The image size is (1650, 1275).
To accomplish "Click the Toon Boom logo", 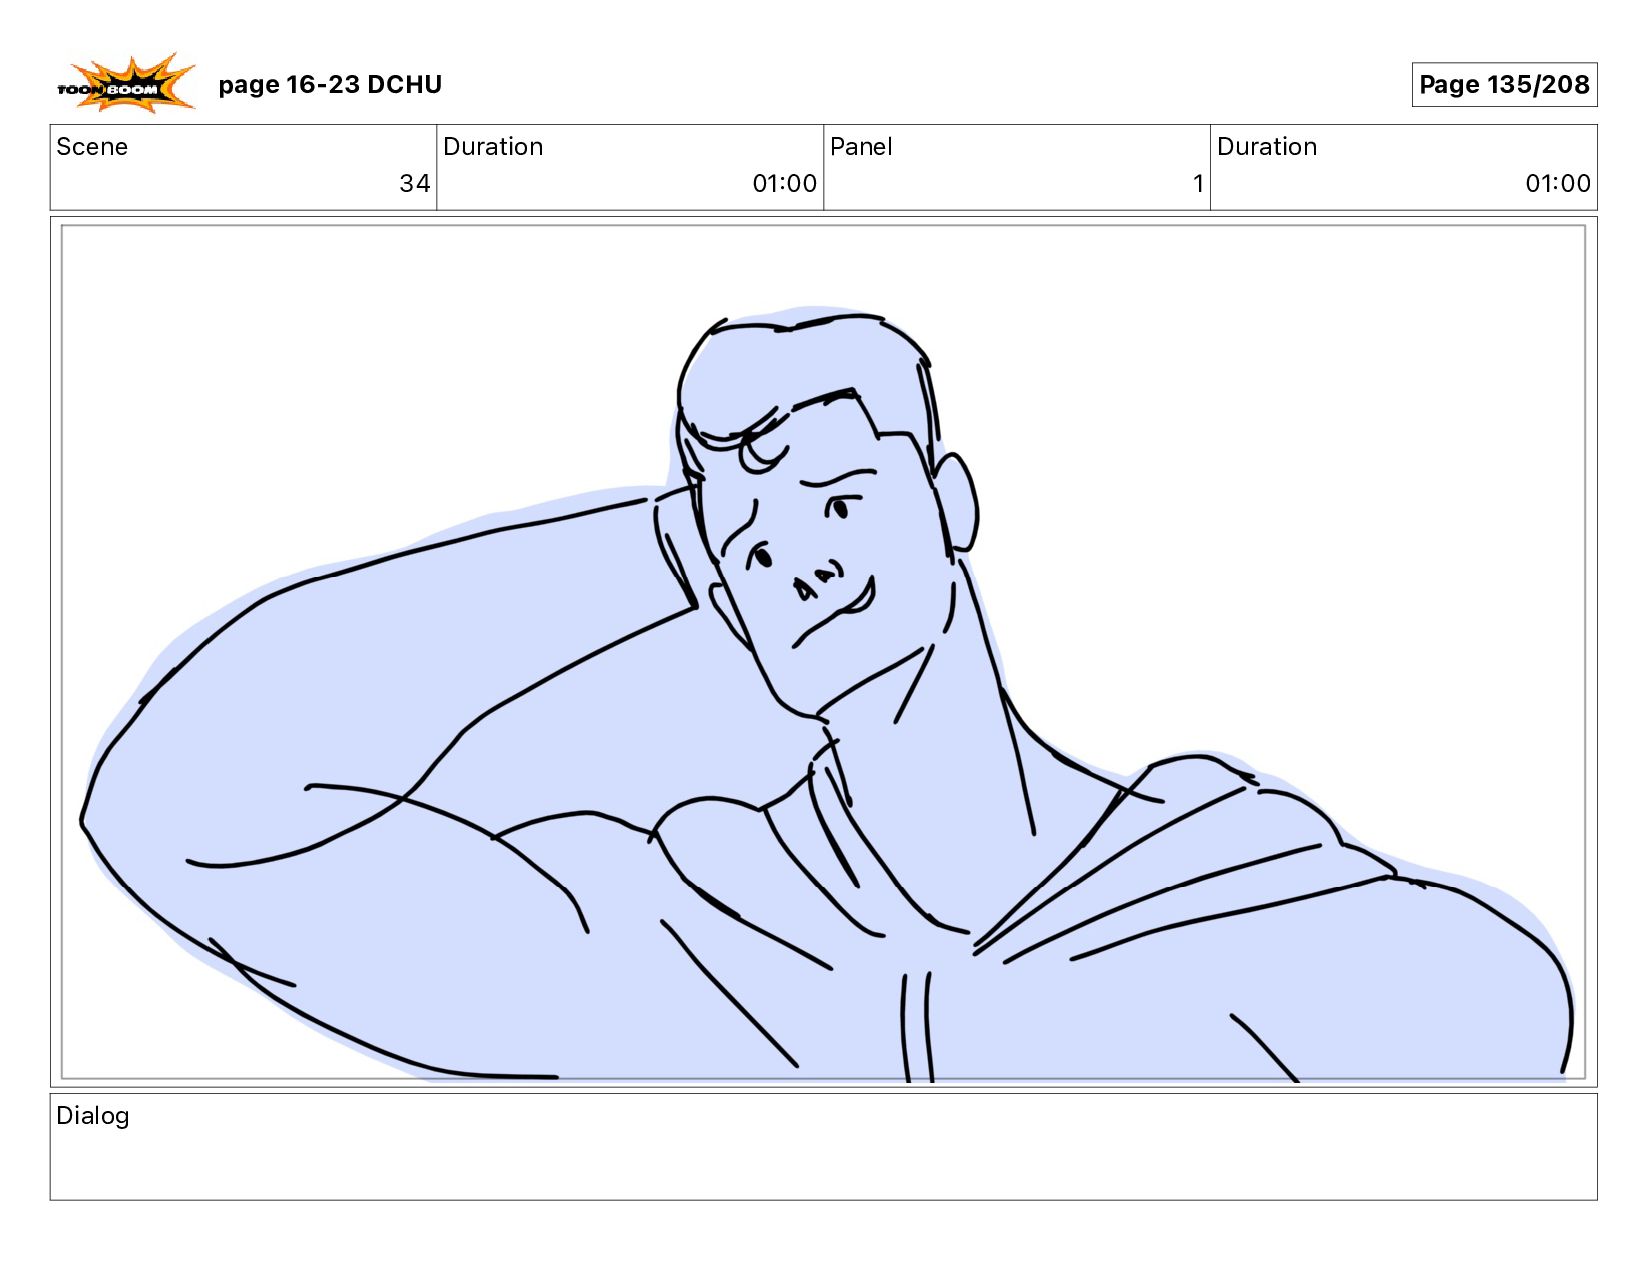I will pos(125,83).
